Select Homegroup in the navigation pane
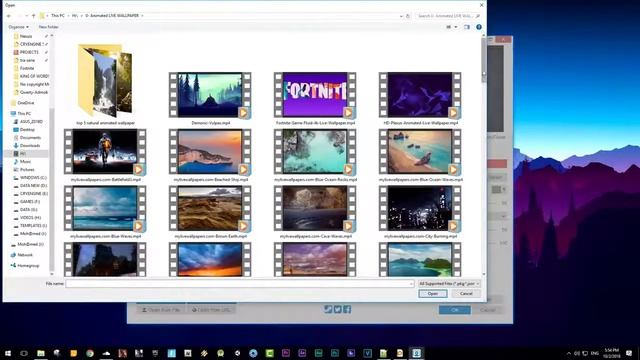The width and height of the screenshot is (640, 360). point(28,266)
